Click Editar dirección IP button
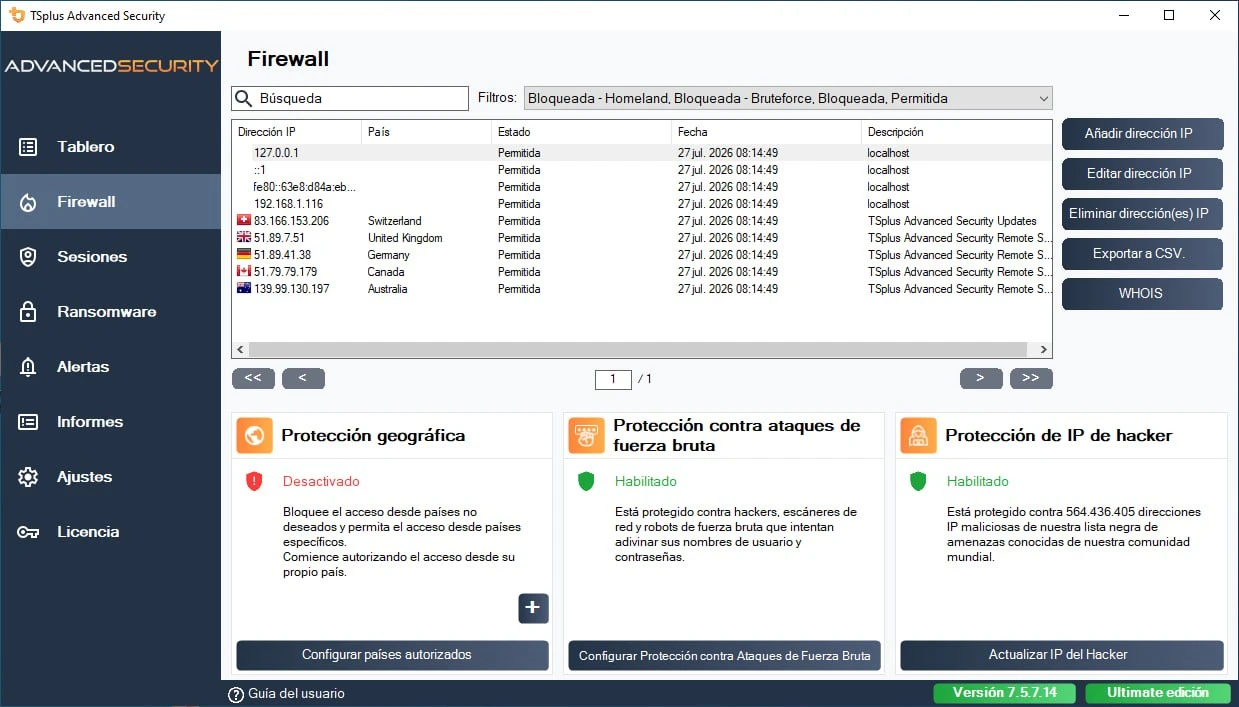1239x707 pixels. click(x=1142, y=174)
